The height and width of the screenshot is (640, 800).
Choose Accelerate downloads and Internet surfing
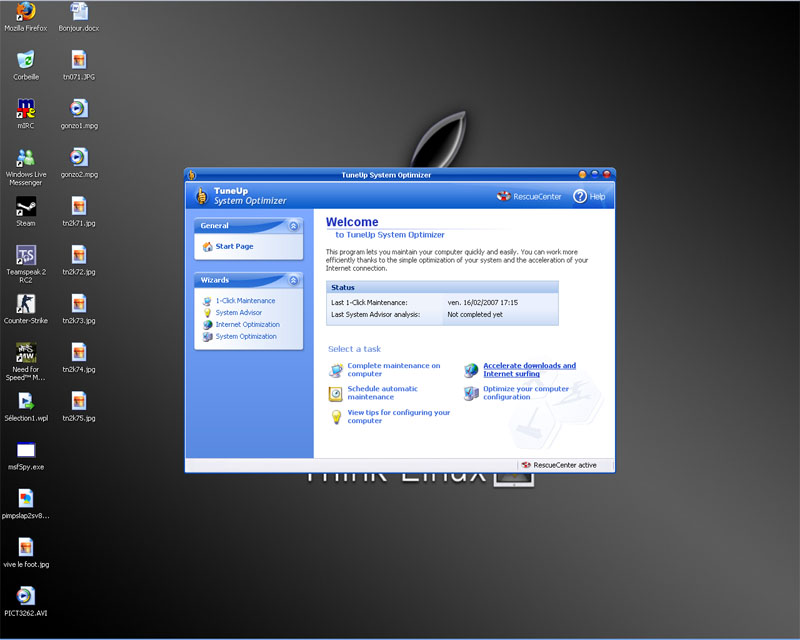(x=520, y=370)
